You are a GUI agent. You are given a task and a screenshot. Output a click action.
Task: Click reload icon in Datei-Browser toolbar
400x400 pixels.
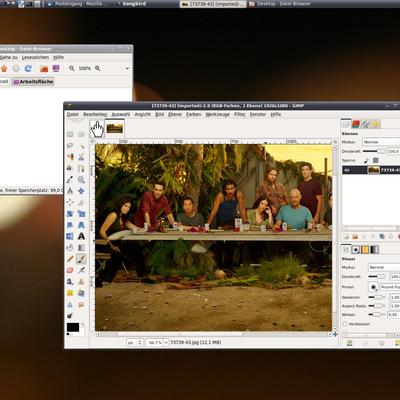tap(28, 68)
